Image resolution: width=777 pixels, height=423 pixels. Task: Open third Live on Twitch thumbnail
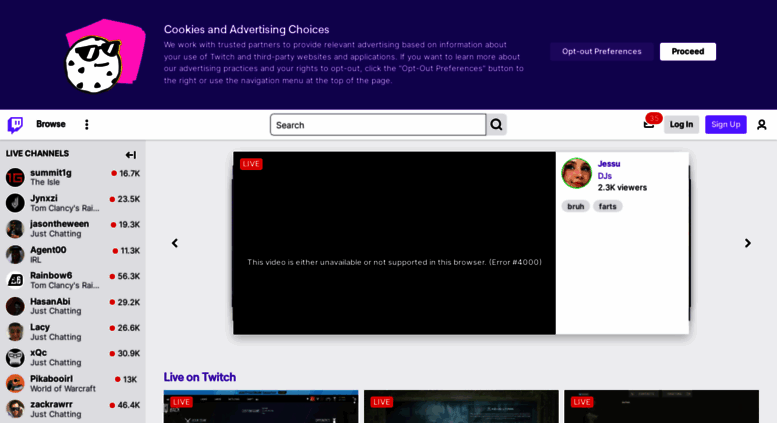pyautogui.click(x=661, y=407)
